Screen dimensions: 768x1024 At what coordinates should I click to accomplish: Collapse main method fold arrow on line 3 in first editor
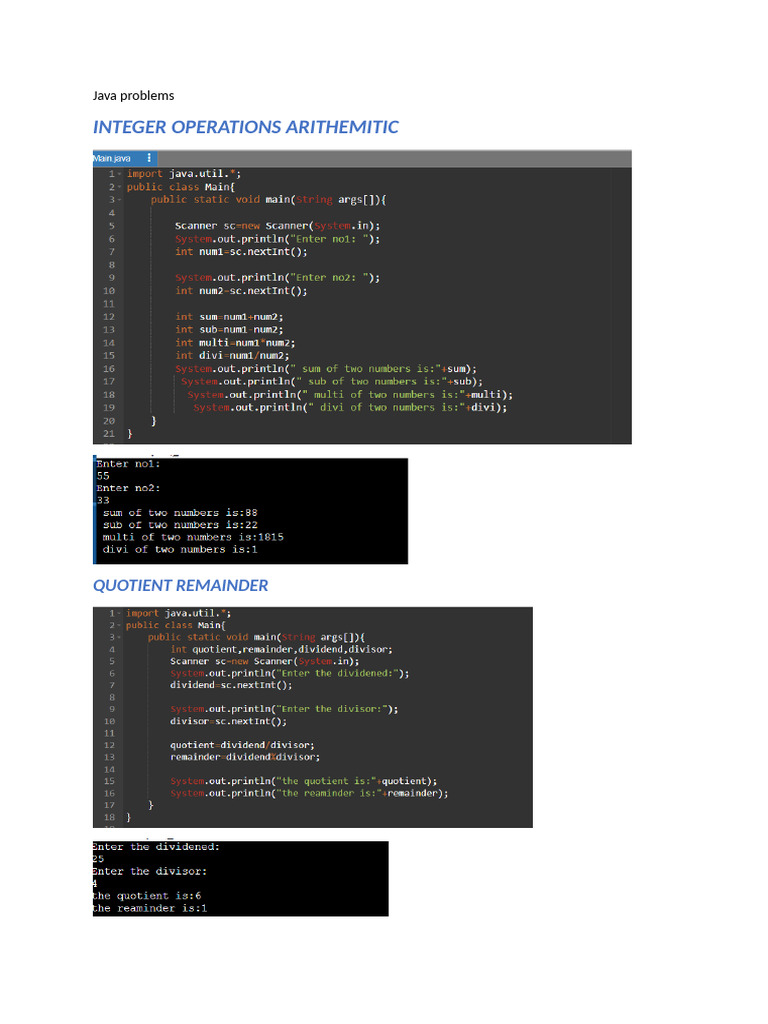[119, 200]
